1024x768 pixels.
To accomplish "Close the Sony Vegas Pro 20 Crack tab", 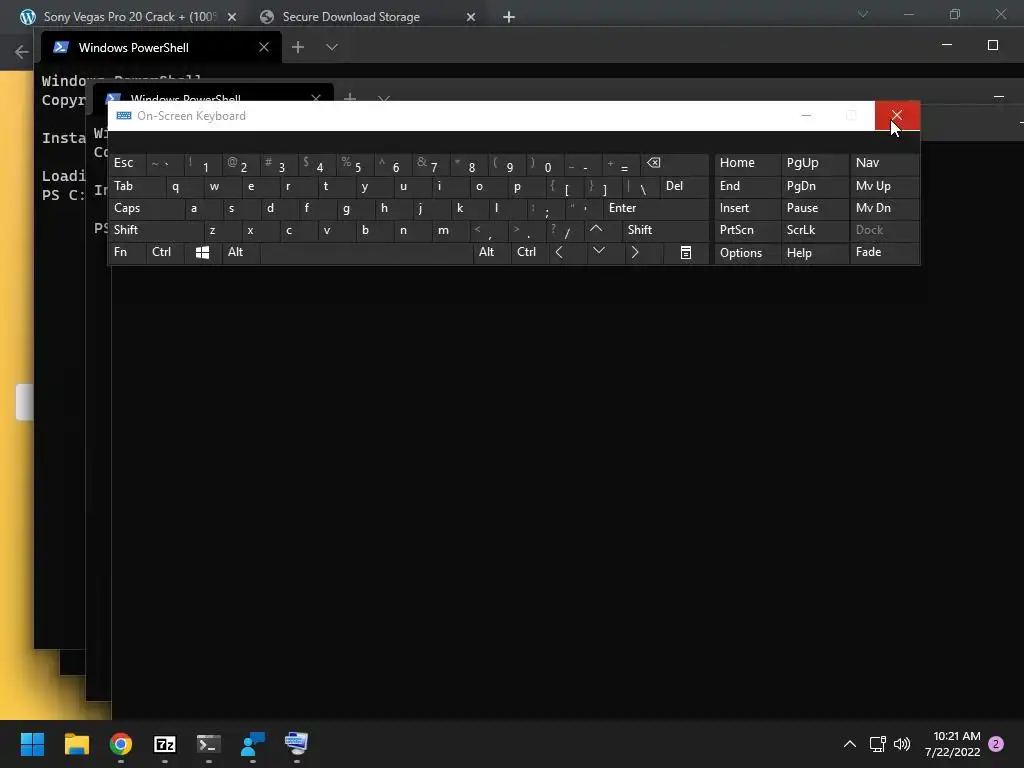I will click(232, 17).
